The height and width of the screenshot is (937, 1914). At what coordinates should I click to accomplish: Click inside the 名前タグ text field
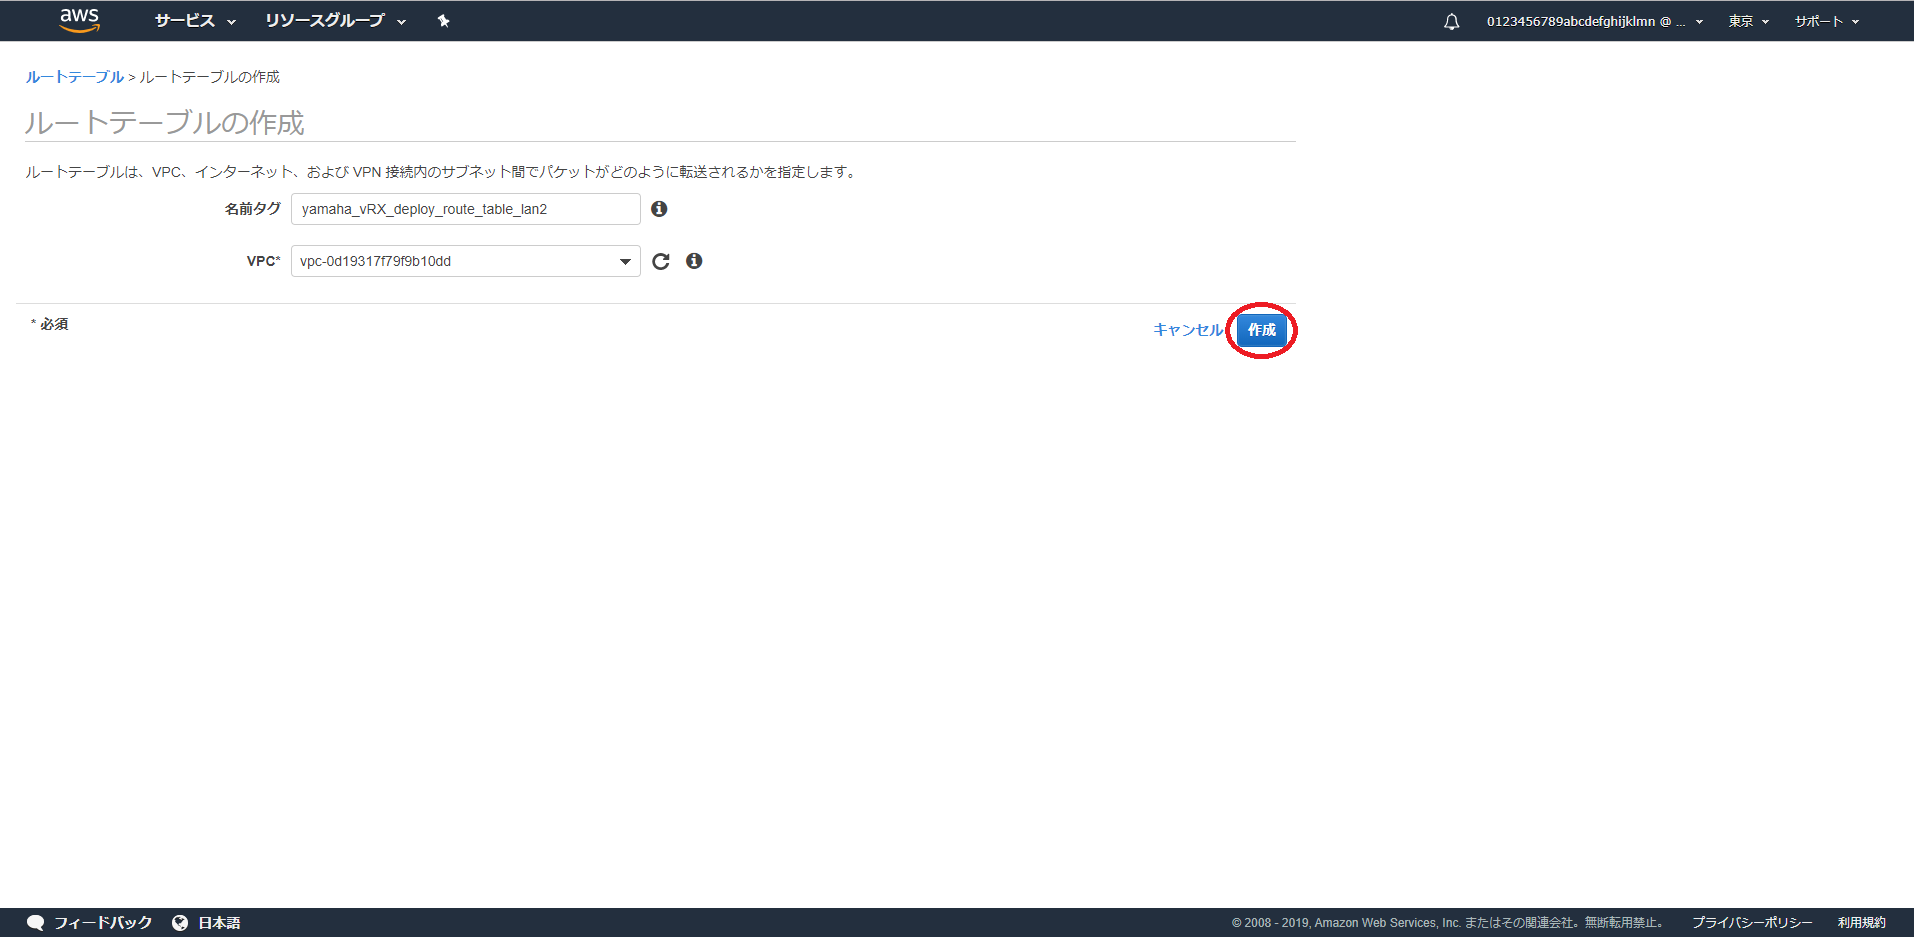464,208
